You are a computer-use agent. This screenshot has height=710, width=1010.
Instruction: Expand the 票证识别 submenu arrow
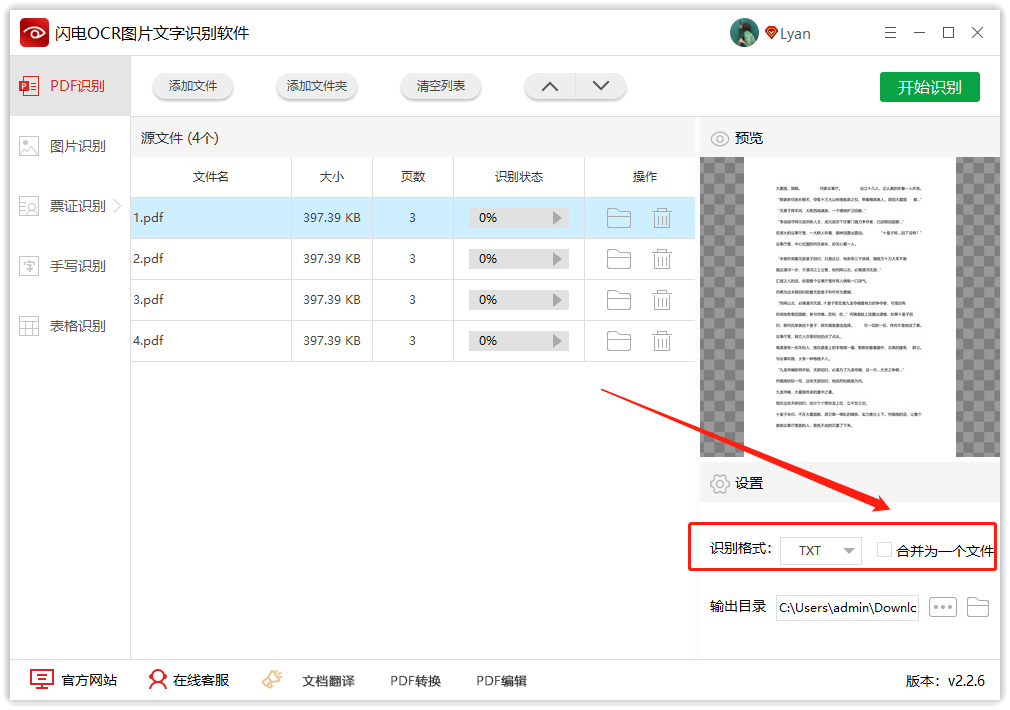[117, 206]
